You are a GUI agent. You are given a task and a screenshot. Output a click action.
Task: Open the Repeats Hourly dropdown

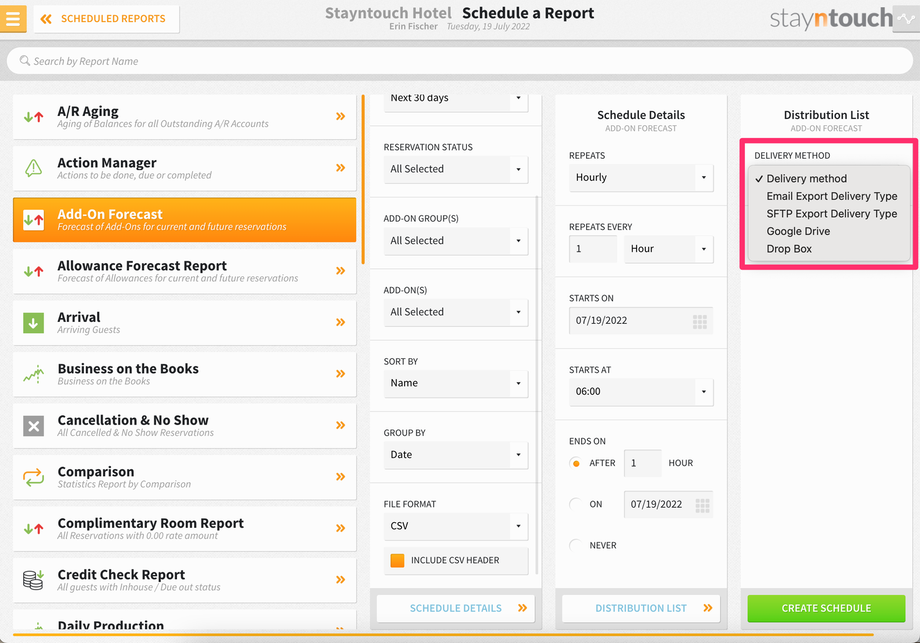[x=641, y=178]
